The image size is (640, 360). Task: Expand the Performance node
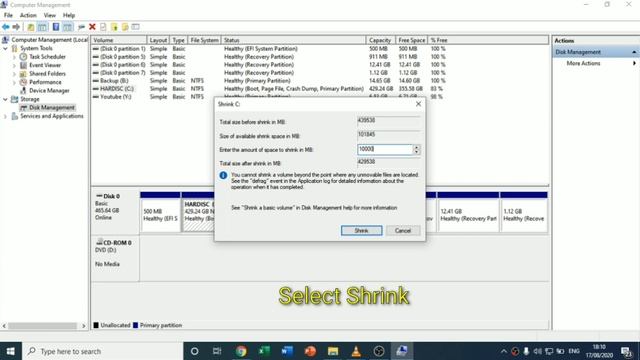coord(15,82)
